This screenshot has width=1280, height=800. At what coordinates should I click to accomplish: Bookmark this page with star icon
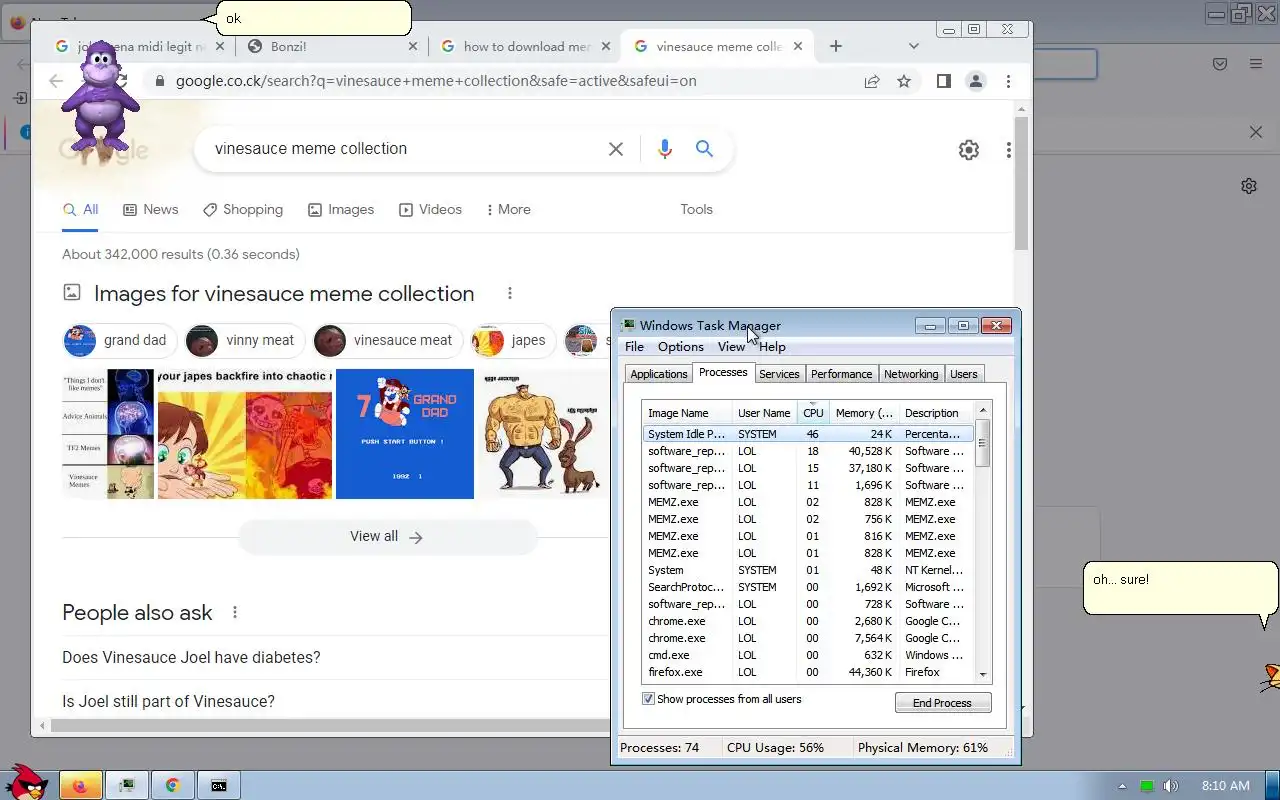(904, 81)
